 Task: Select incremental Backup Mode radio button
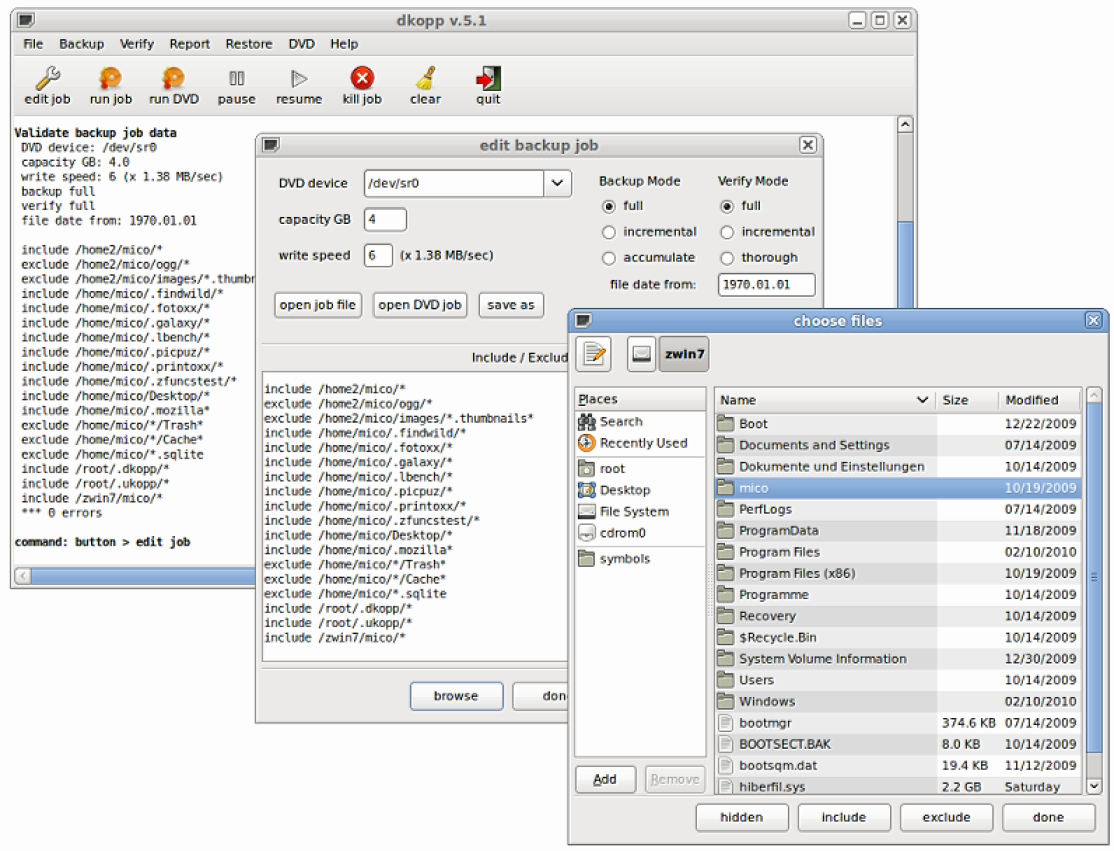(609, 232)
